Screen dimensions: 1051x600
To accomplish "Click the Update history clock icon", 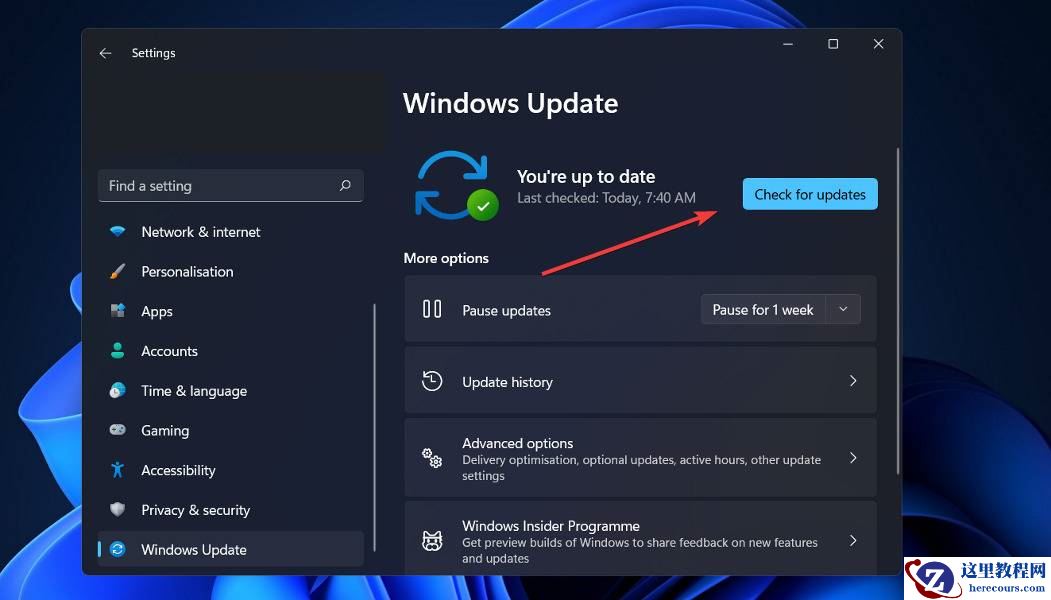I will [431, 381].
